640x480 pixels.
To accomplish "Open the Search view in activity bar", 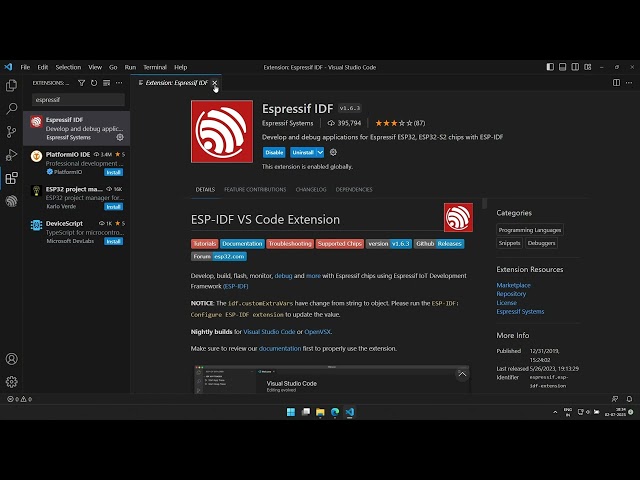I will [x=11, y=109].
